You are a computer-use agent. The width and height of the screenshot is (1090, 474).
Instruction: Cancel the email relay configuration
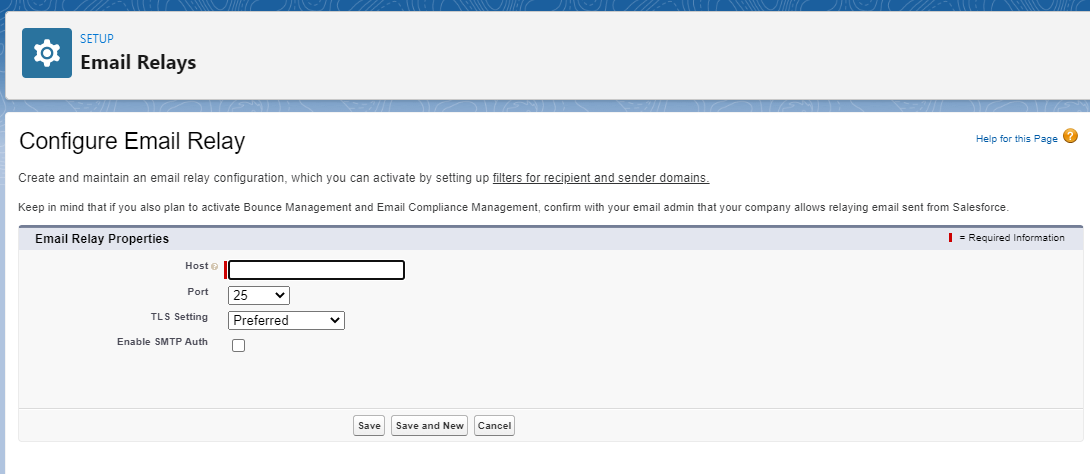pyautogui.click(x=494, y=425)
